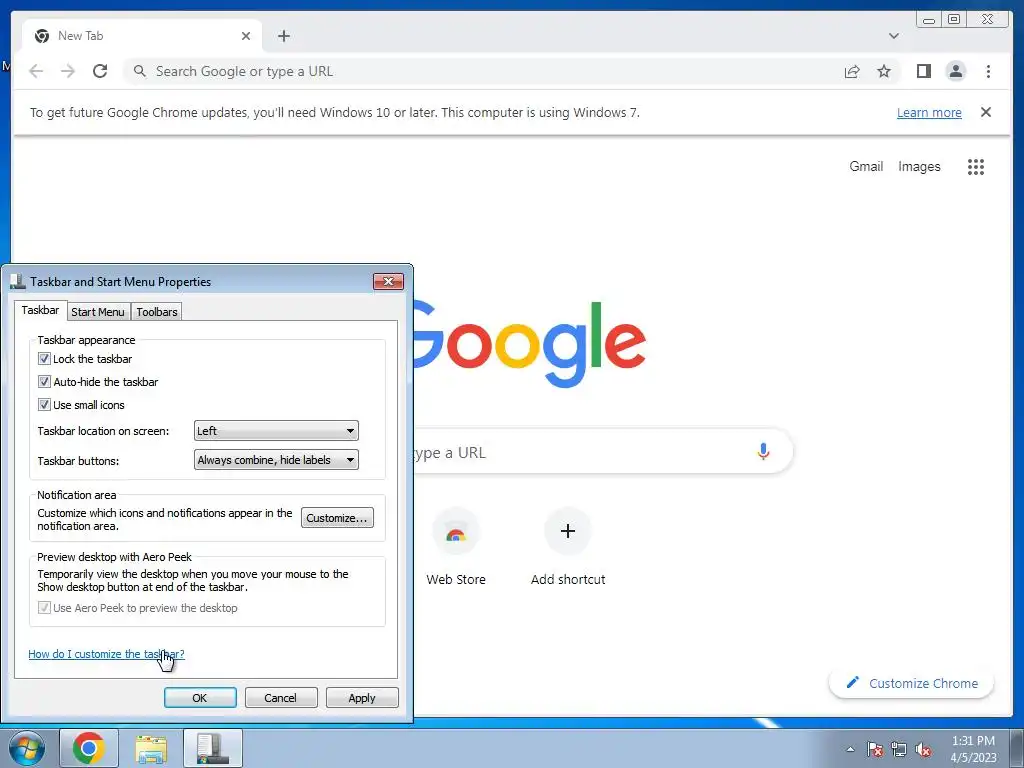Open the Learn more link
Viewport: 1024px width, 768px height.
[929, 112]
